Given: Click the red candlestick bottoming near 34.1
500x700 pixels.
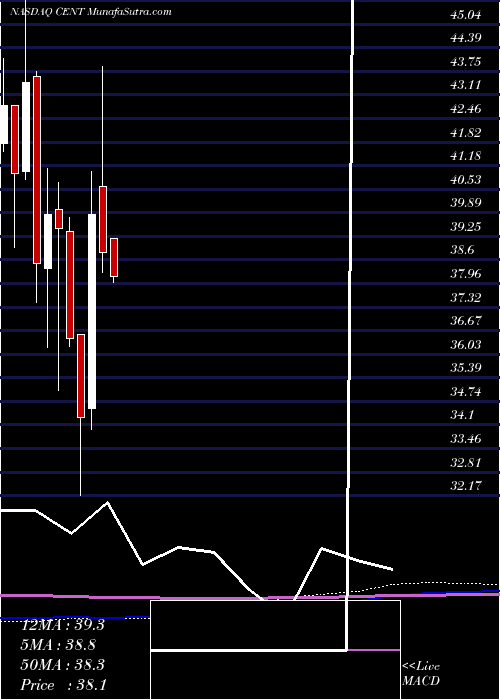Looking at the screenshot, I should [81, 375].
